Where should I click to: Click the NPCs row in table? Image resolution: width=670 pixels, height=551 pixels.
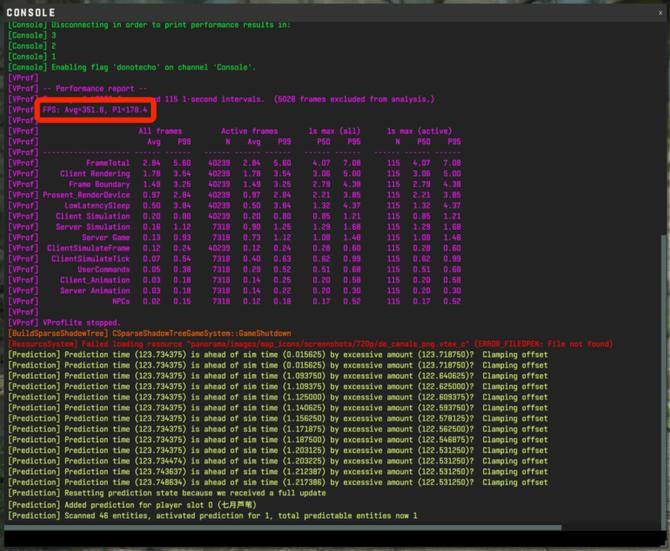tap(121, 301)
